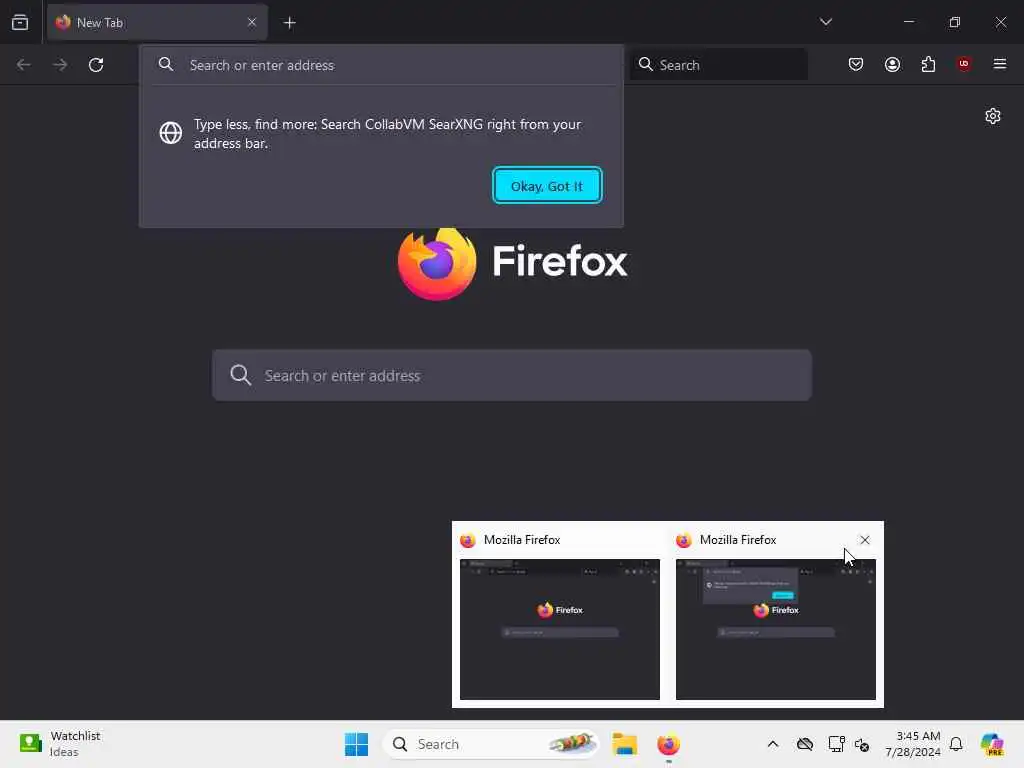Open the Windows Start menu
Image resolution: width=1024 pixels, height=768 pixels.
[x=357, y=744]
